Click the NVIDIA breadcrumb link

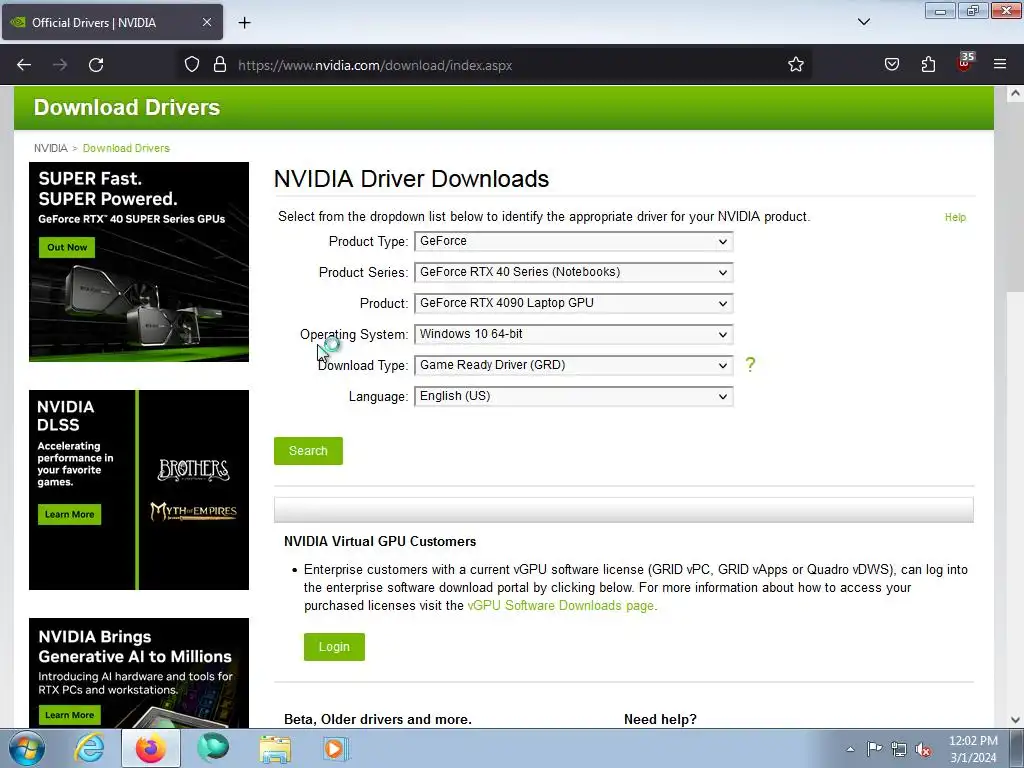coord(51,148)
